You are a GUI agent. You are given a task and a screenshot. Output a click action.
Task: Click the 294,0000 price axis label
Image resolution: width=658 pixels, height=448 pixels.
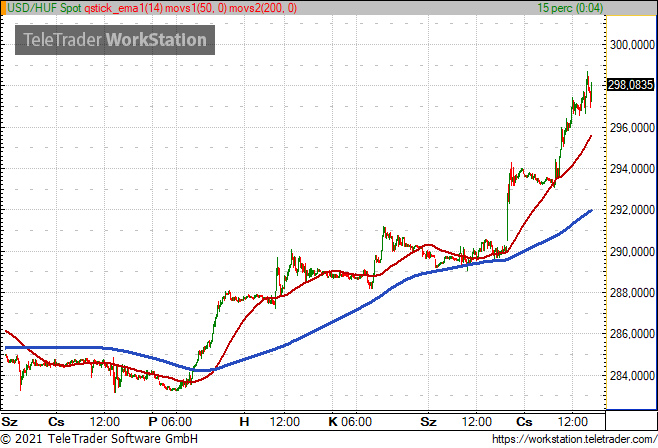pyautogui.click(x=632, y=169)
